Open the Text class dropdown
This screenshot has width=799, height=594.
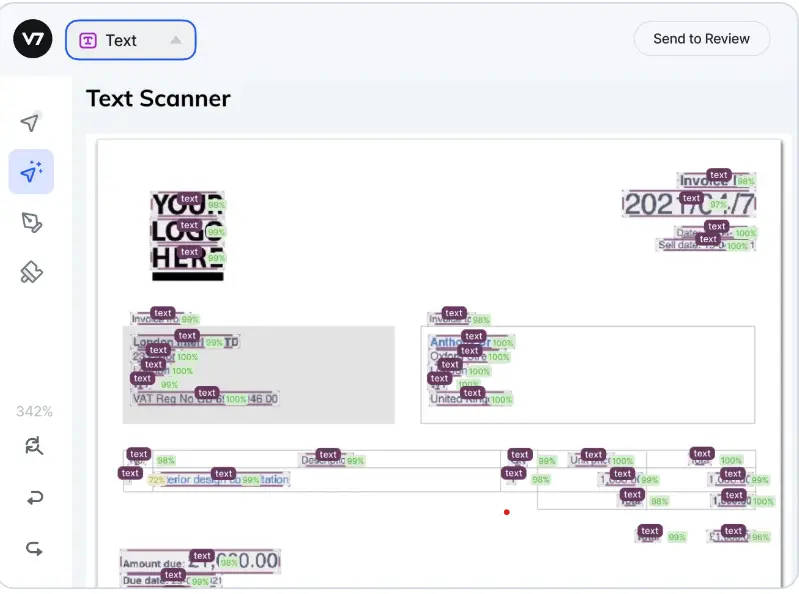[x=130, y=40]
